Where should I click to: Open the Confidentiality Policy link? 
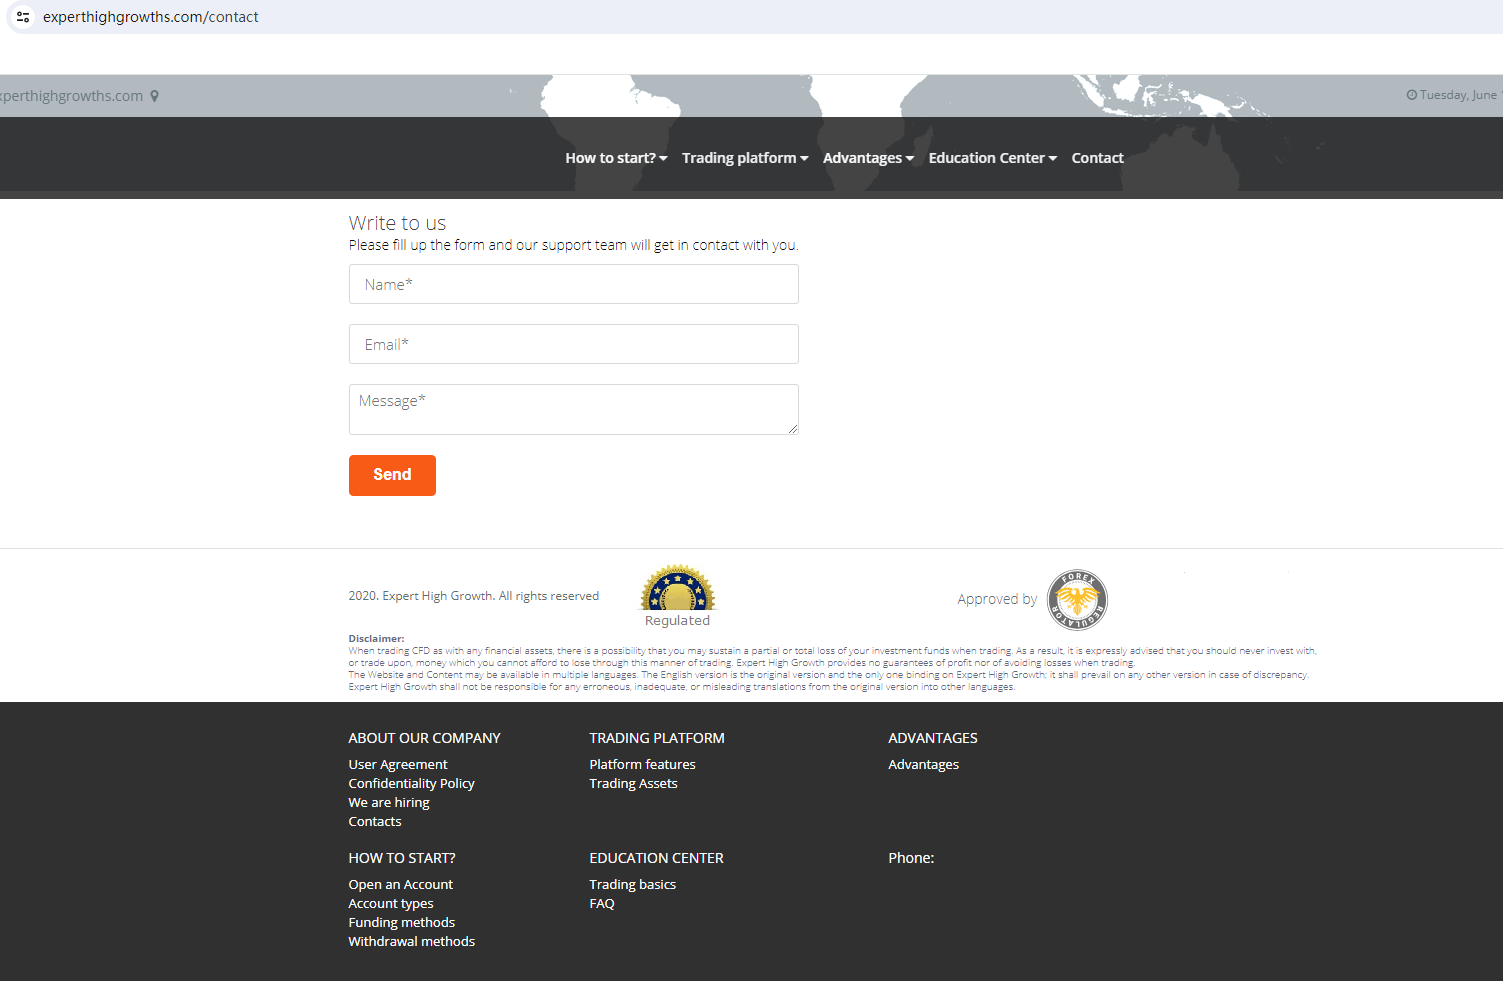pyautogui.click(x=411, y=784)
